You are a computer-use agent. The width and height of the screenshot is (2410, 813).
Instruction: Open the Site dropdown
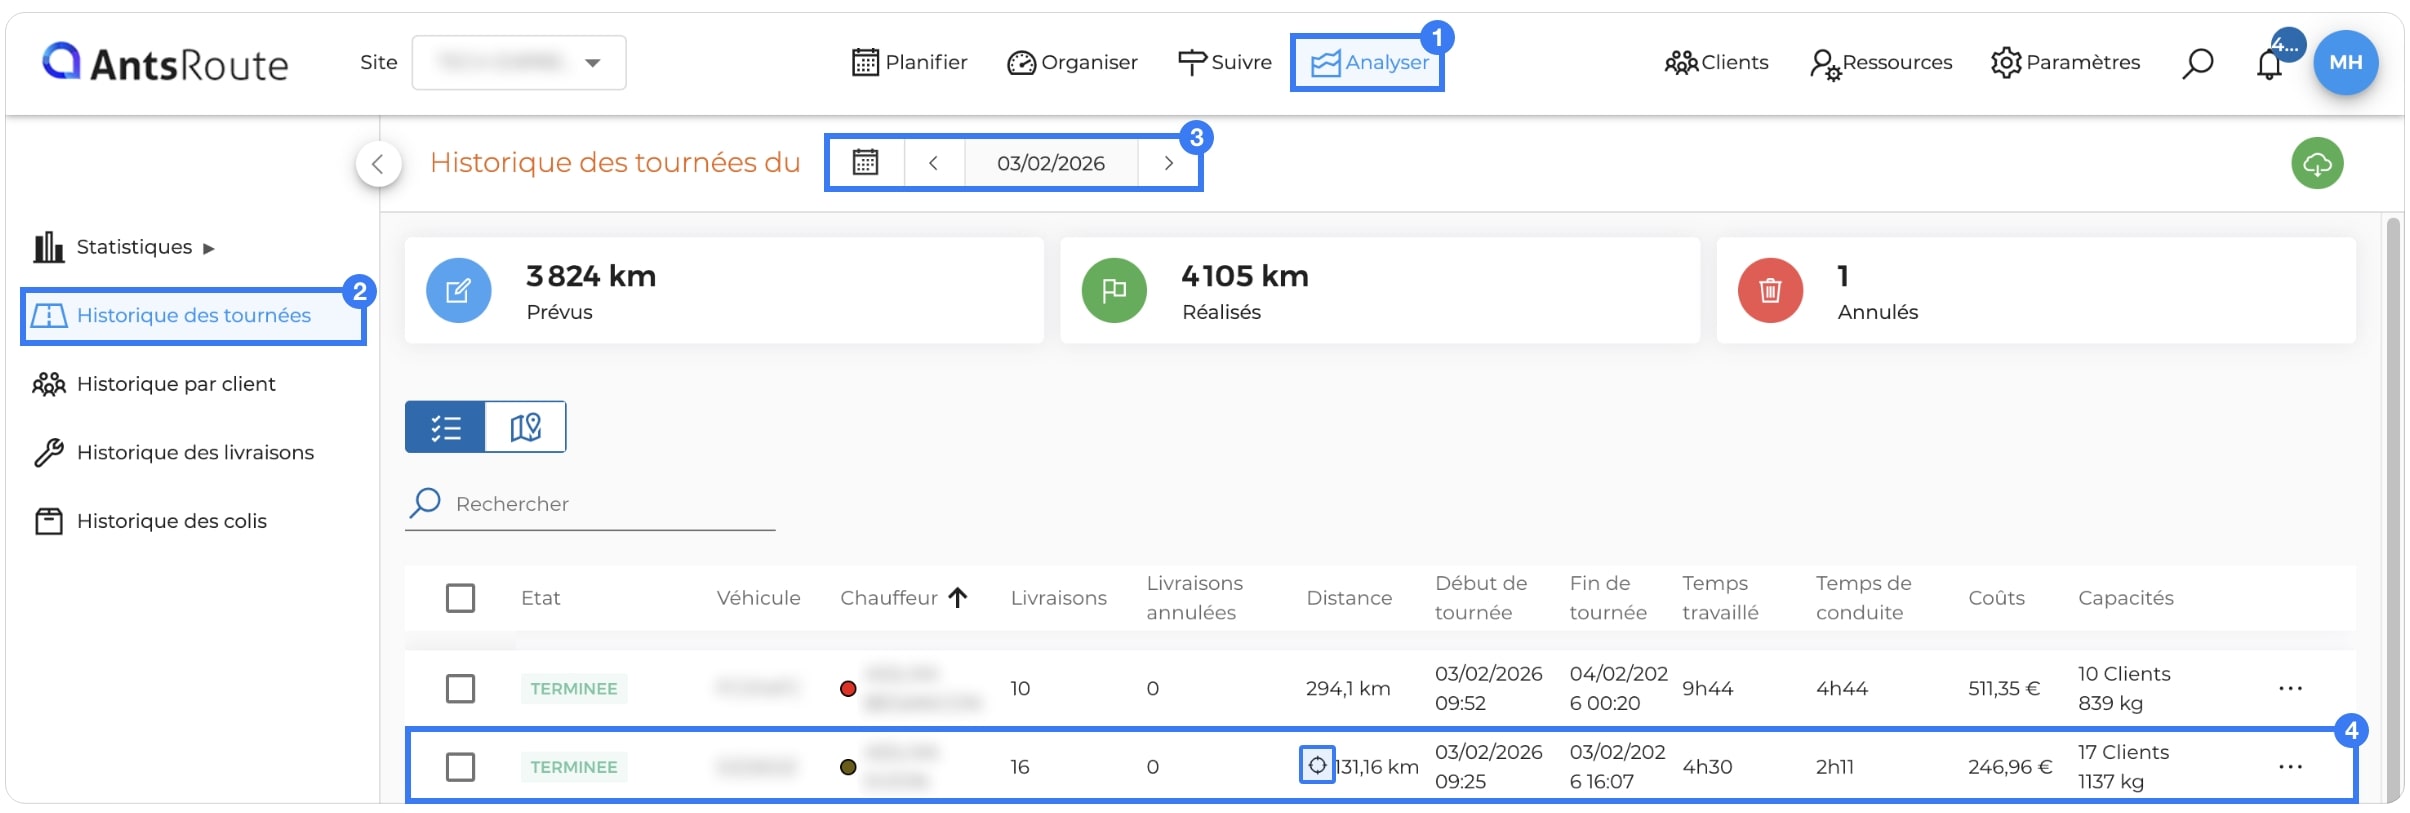[519, 62]
